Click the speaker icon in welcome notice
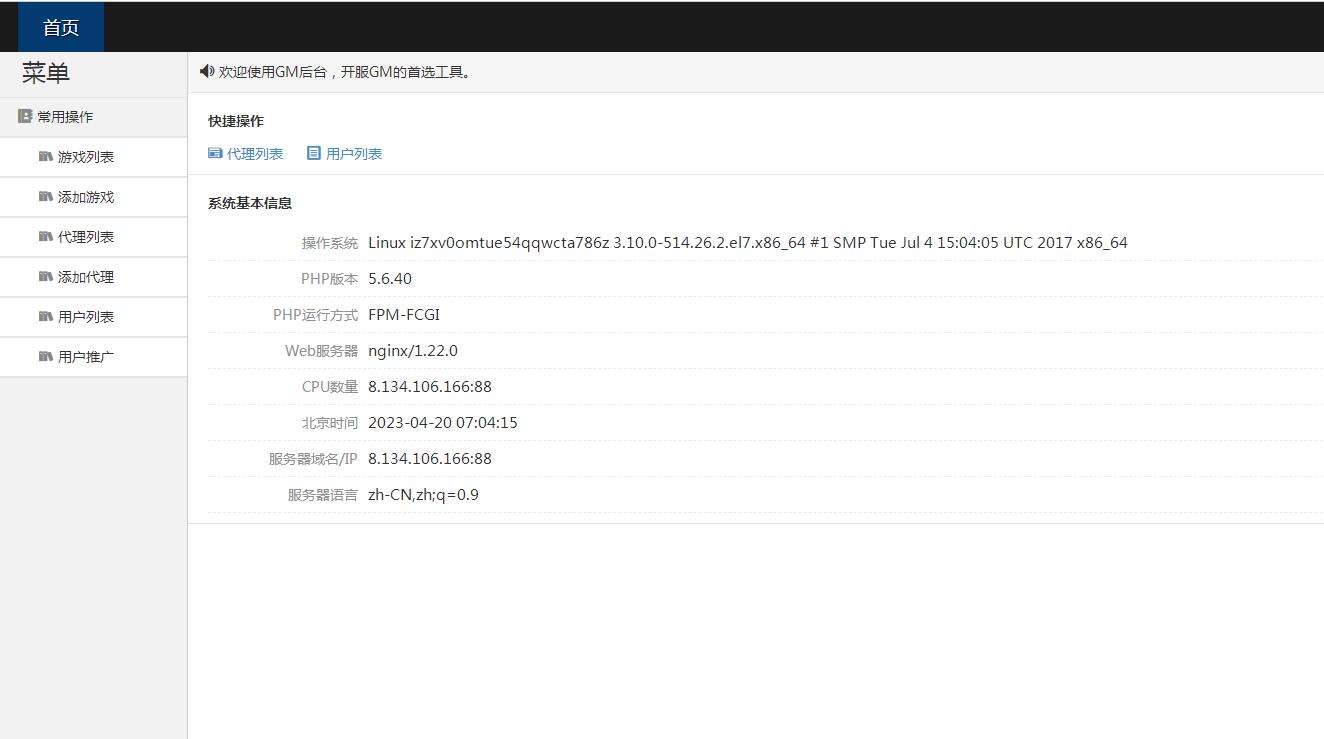This screenshot has width=1324, height=739. [x=207, y=71]
